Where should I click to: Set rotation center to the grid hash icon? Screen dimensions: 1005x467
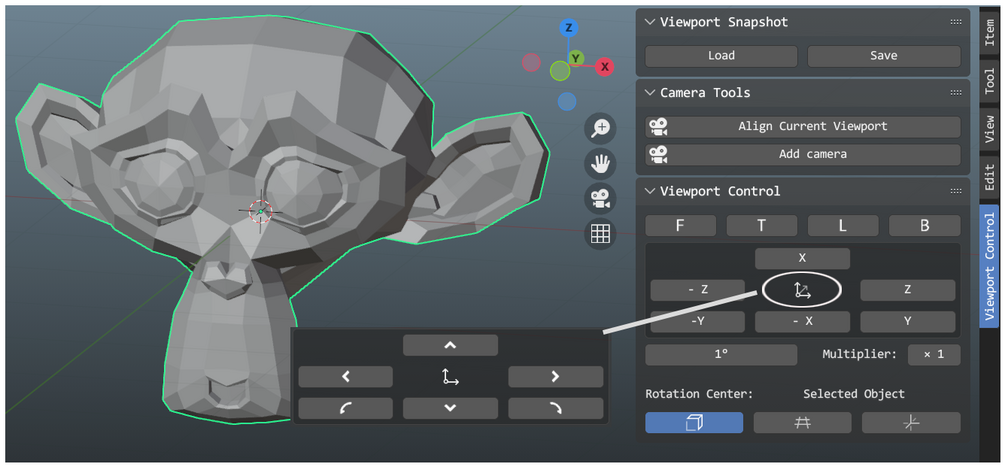[802, 423]
